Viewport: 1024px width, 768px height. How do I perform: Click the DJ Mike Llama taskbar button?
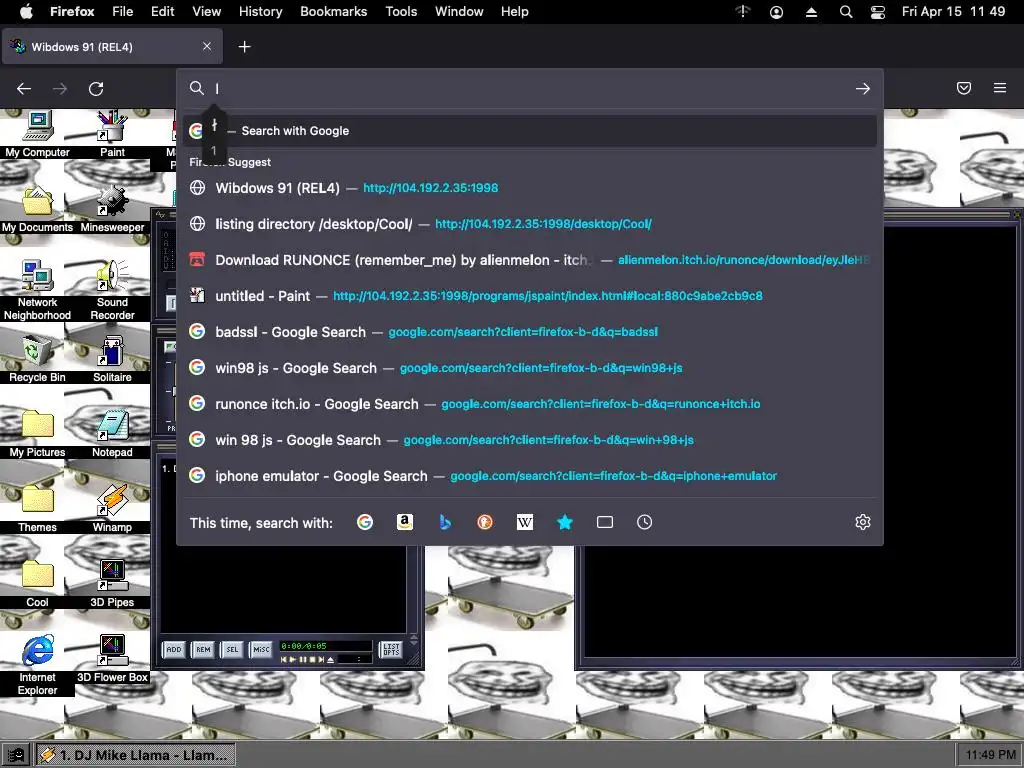135,755
